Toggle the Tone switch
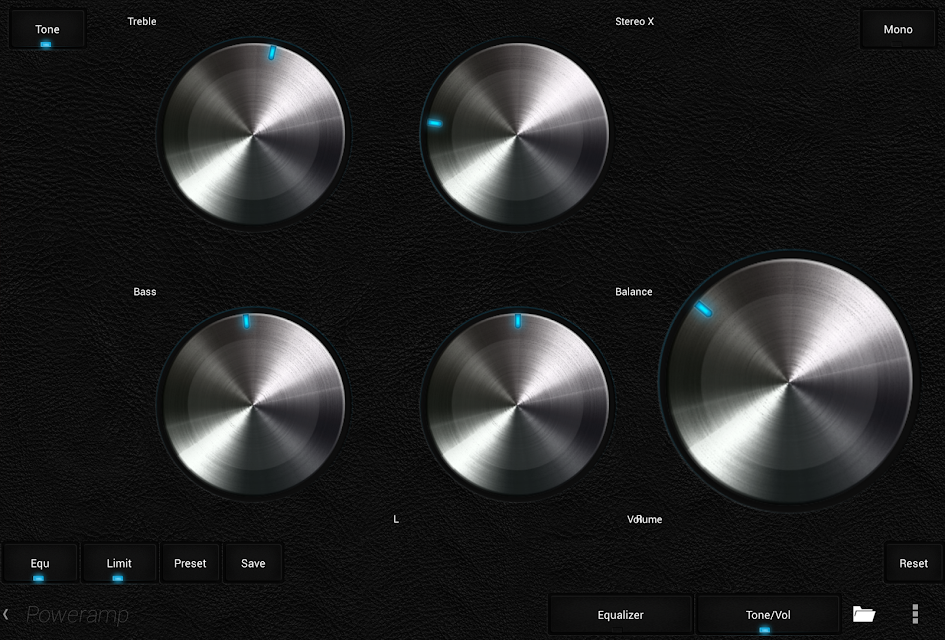The image size is (945, 640). point(47,29)
